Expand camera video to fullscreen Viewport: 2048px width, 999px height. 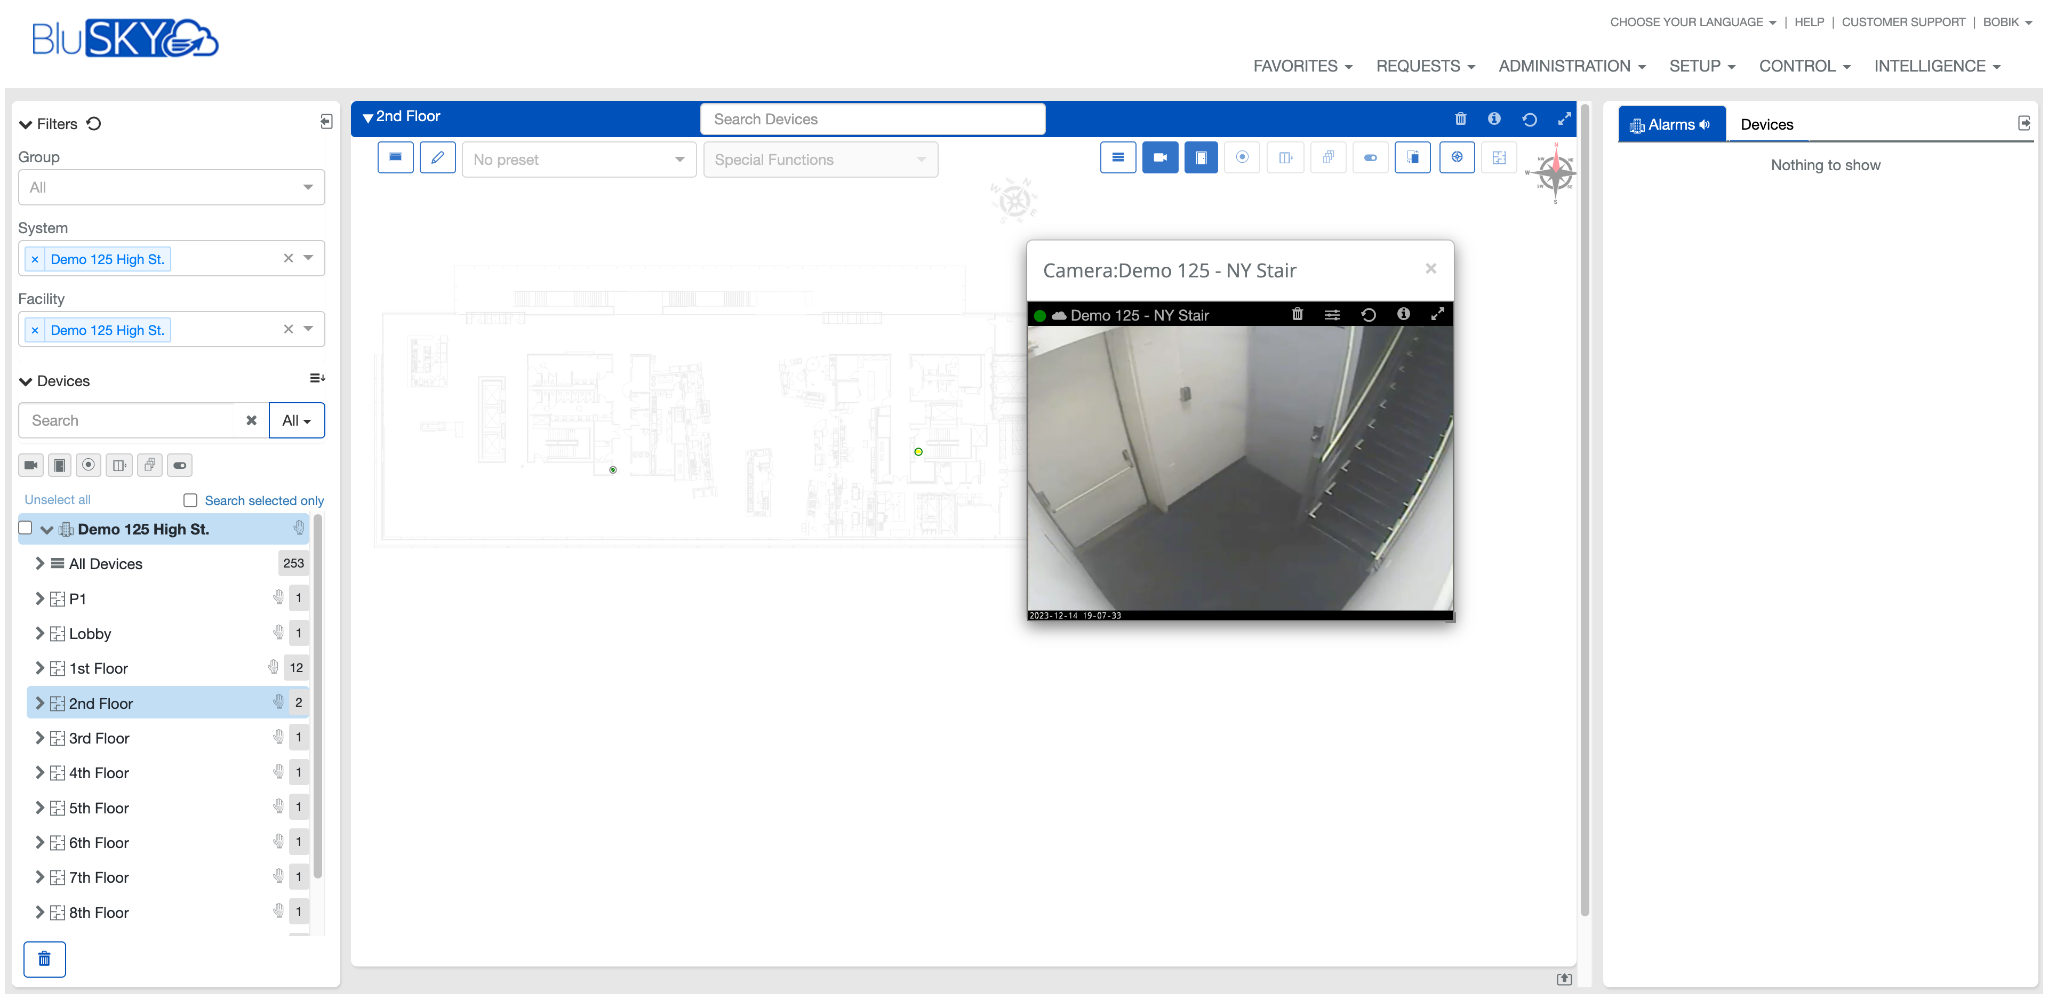pyautogui.click(x=1437, y=314)
